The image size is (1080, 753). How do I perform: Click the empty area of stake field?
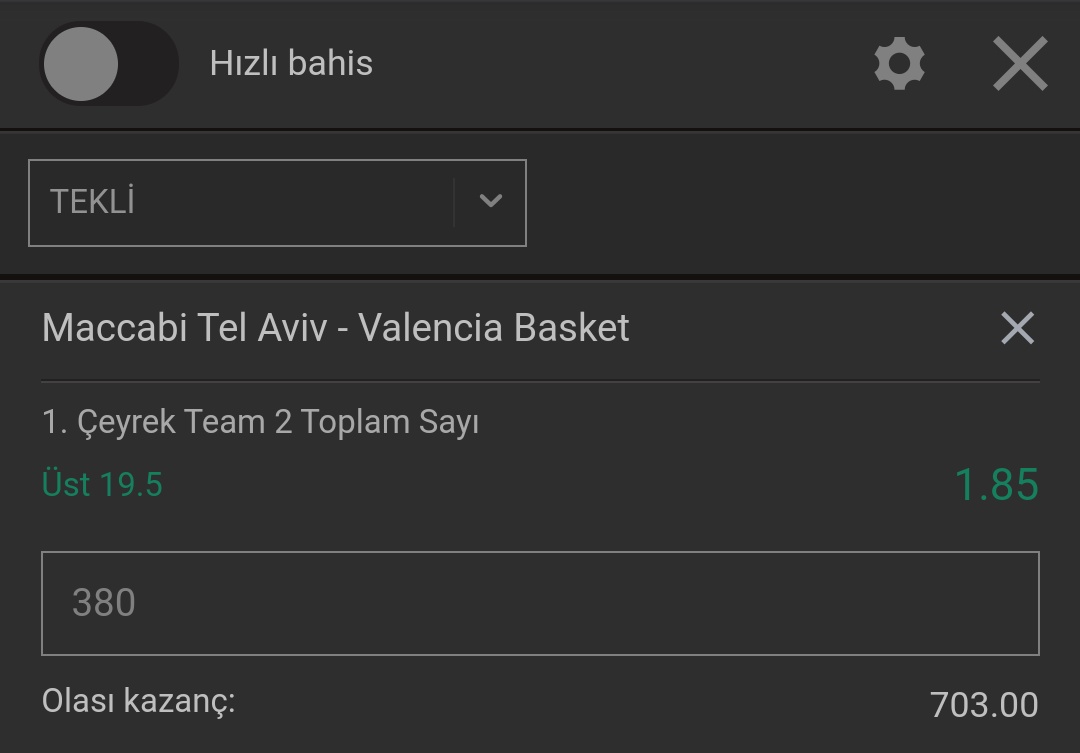click(585, 603)
